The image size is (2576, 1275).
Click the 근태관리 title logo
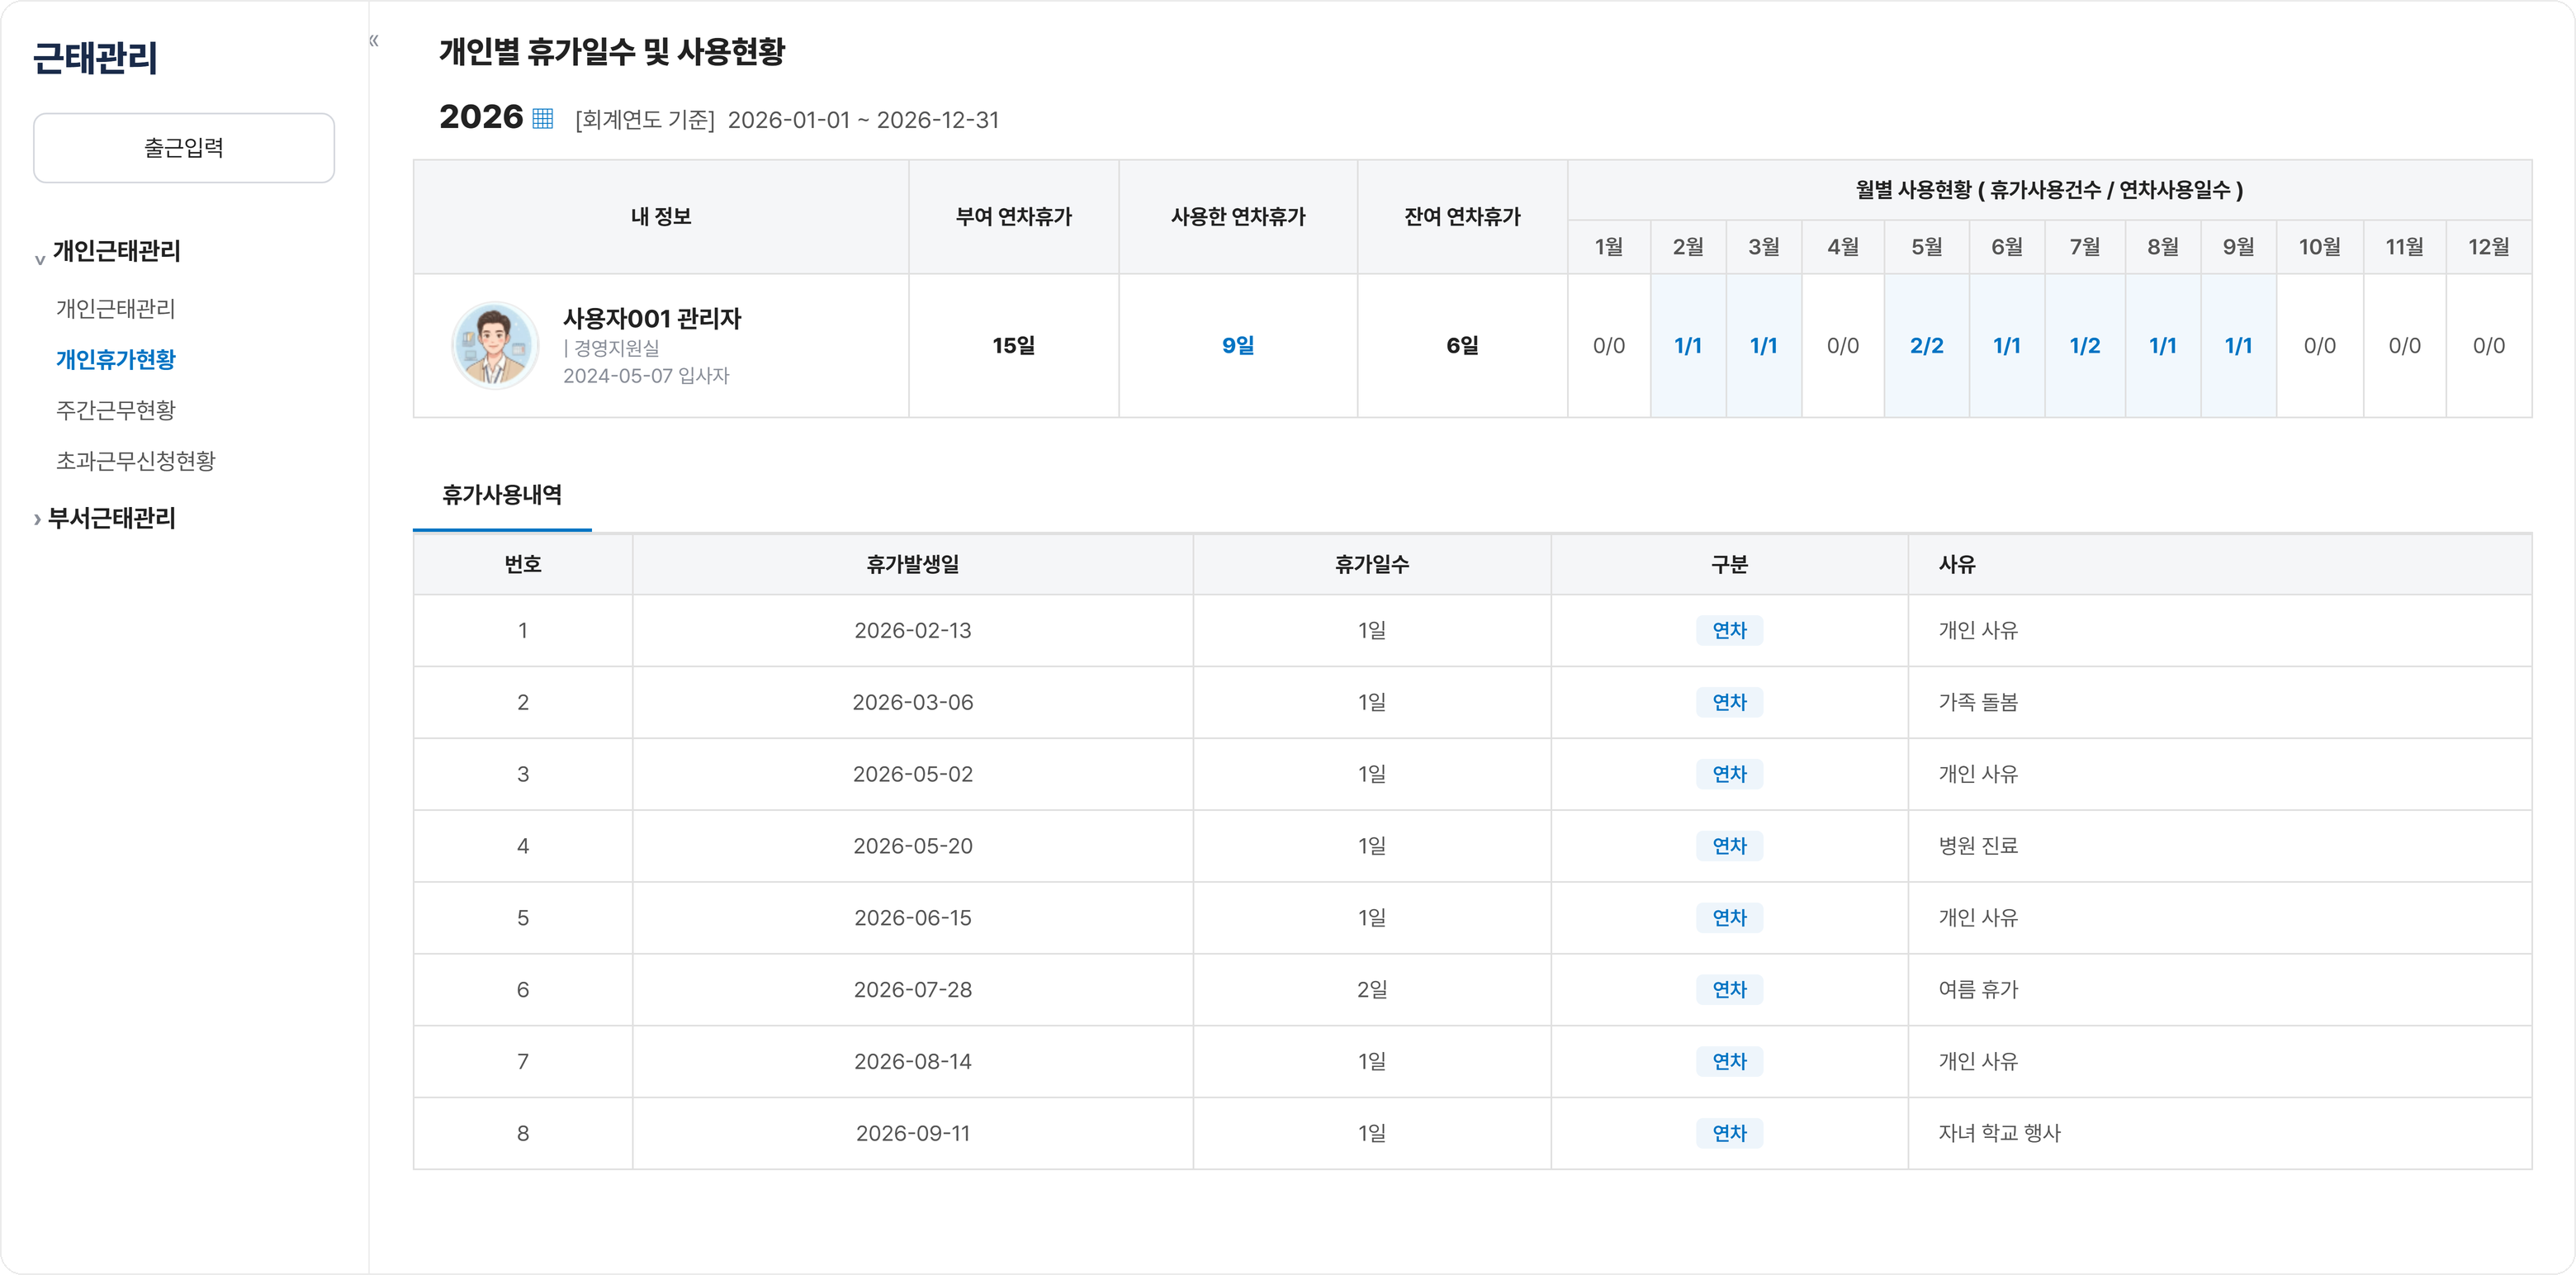pos(96,58)
